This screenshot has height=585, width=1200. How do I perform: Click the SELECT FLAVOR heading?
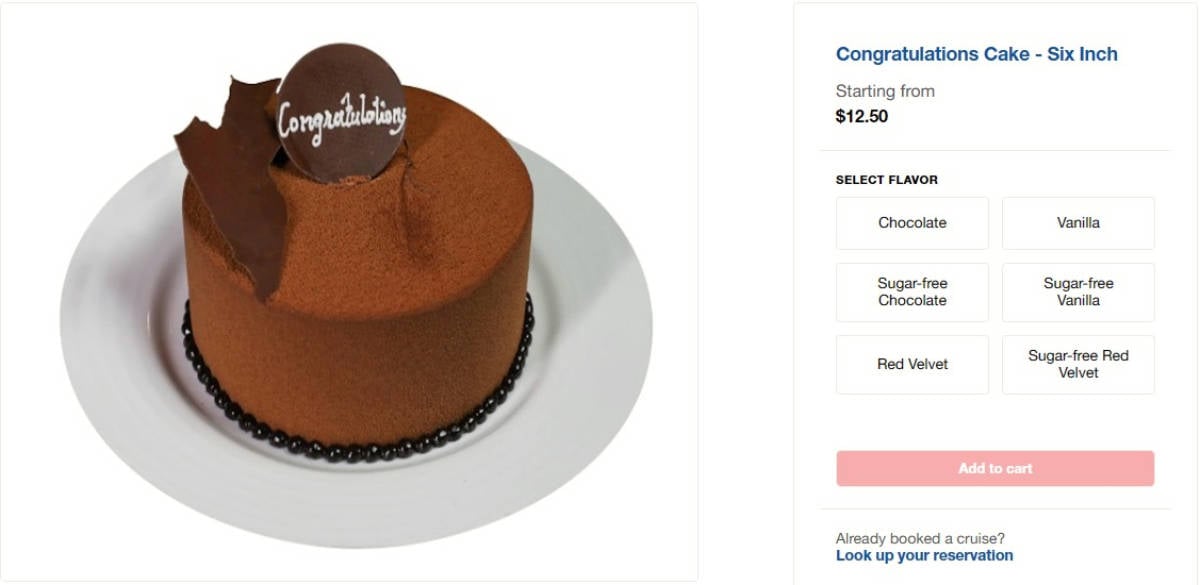point(886,180)
